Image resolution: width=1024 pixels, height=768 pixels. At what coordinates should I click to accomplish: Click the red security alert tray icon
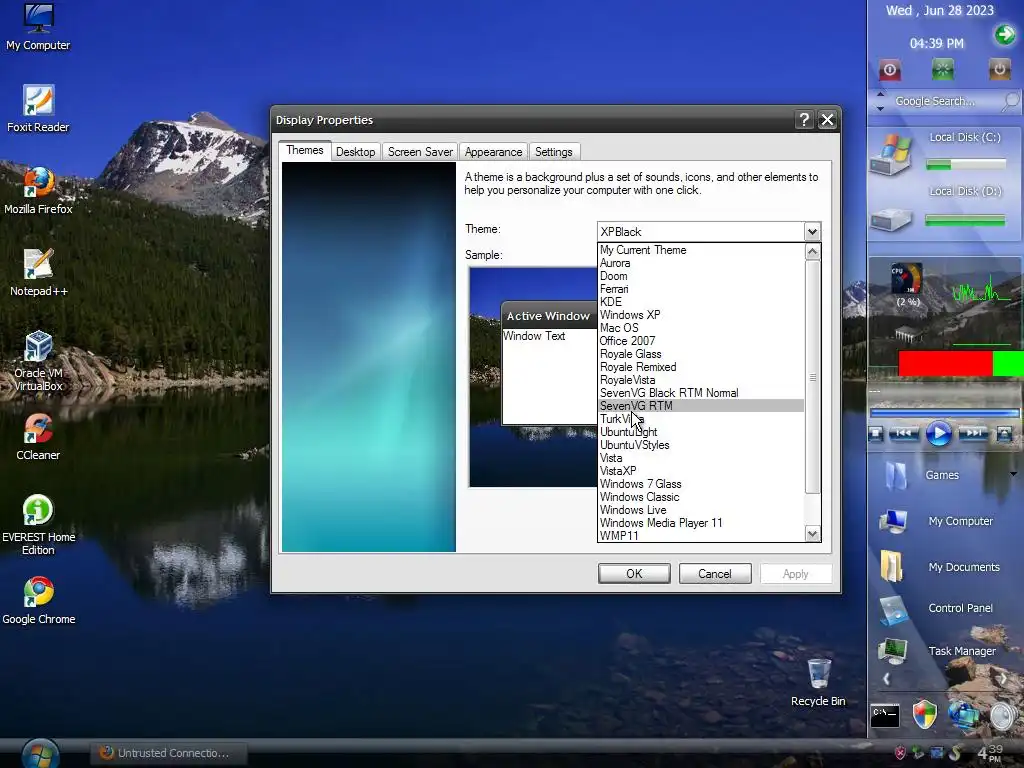tap(900, 753)
